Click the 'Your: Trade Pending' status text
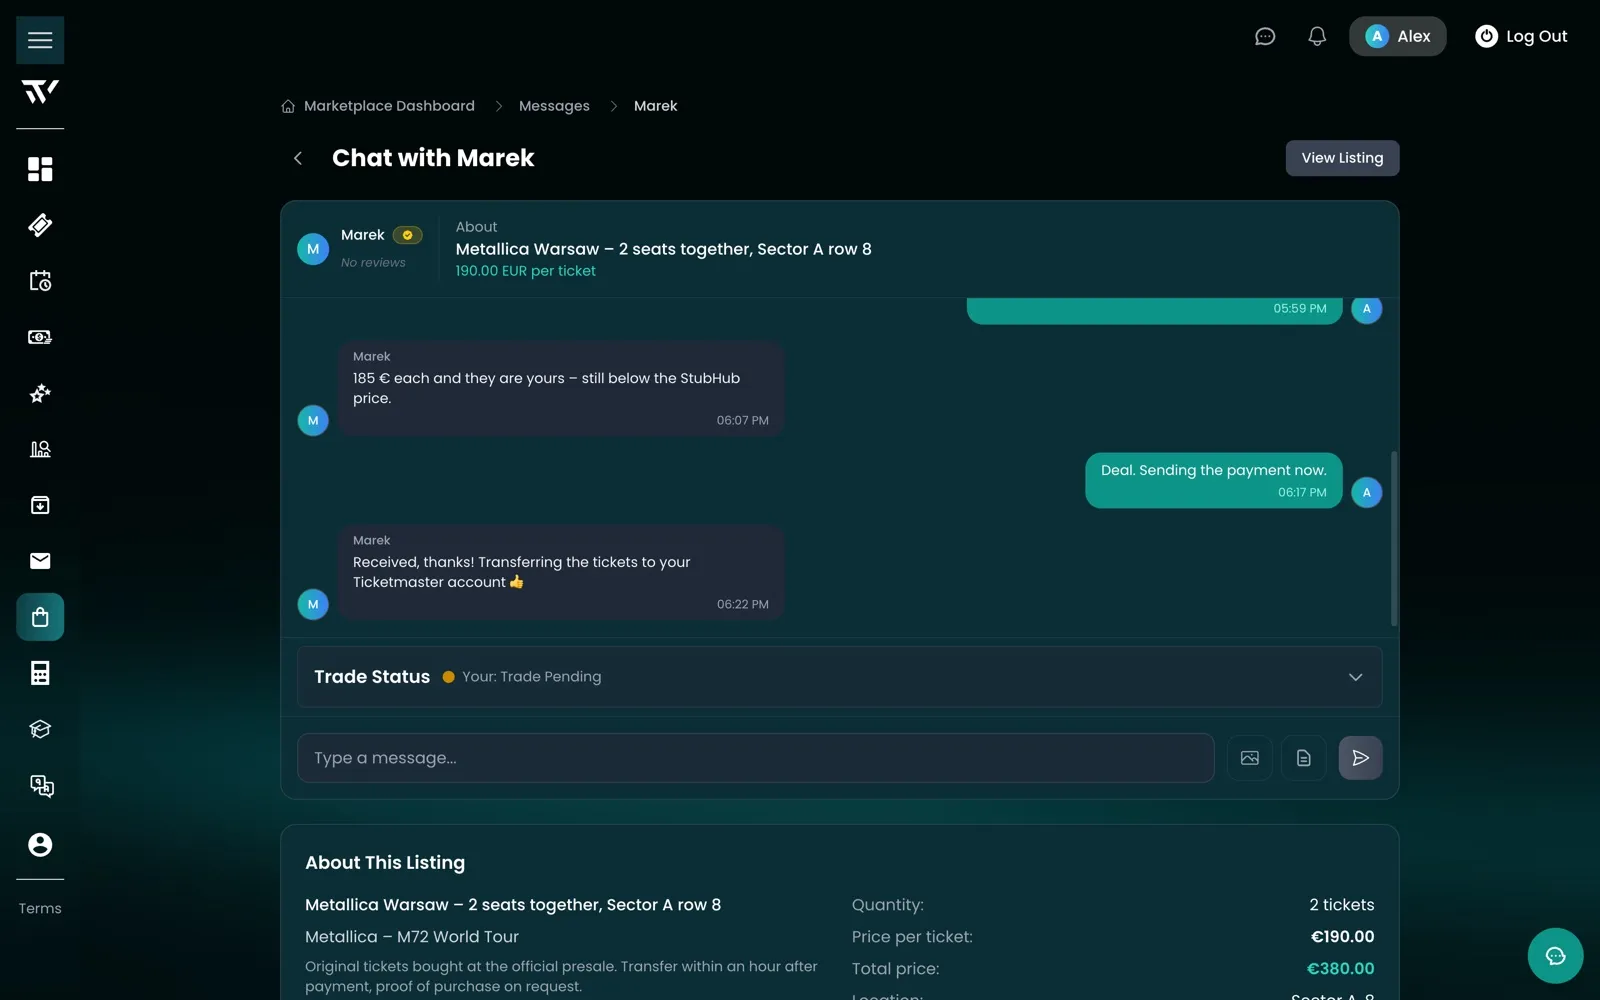The image size is (1600, 1000). pos(531,677)
